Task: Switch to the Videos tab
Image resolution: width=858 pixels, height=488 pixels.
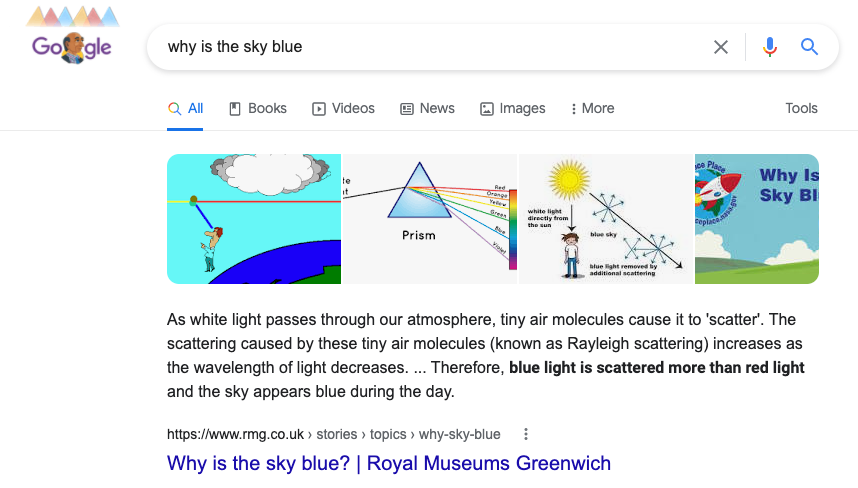Action: [x=343, y=108]
